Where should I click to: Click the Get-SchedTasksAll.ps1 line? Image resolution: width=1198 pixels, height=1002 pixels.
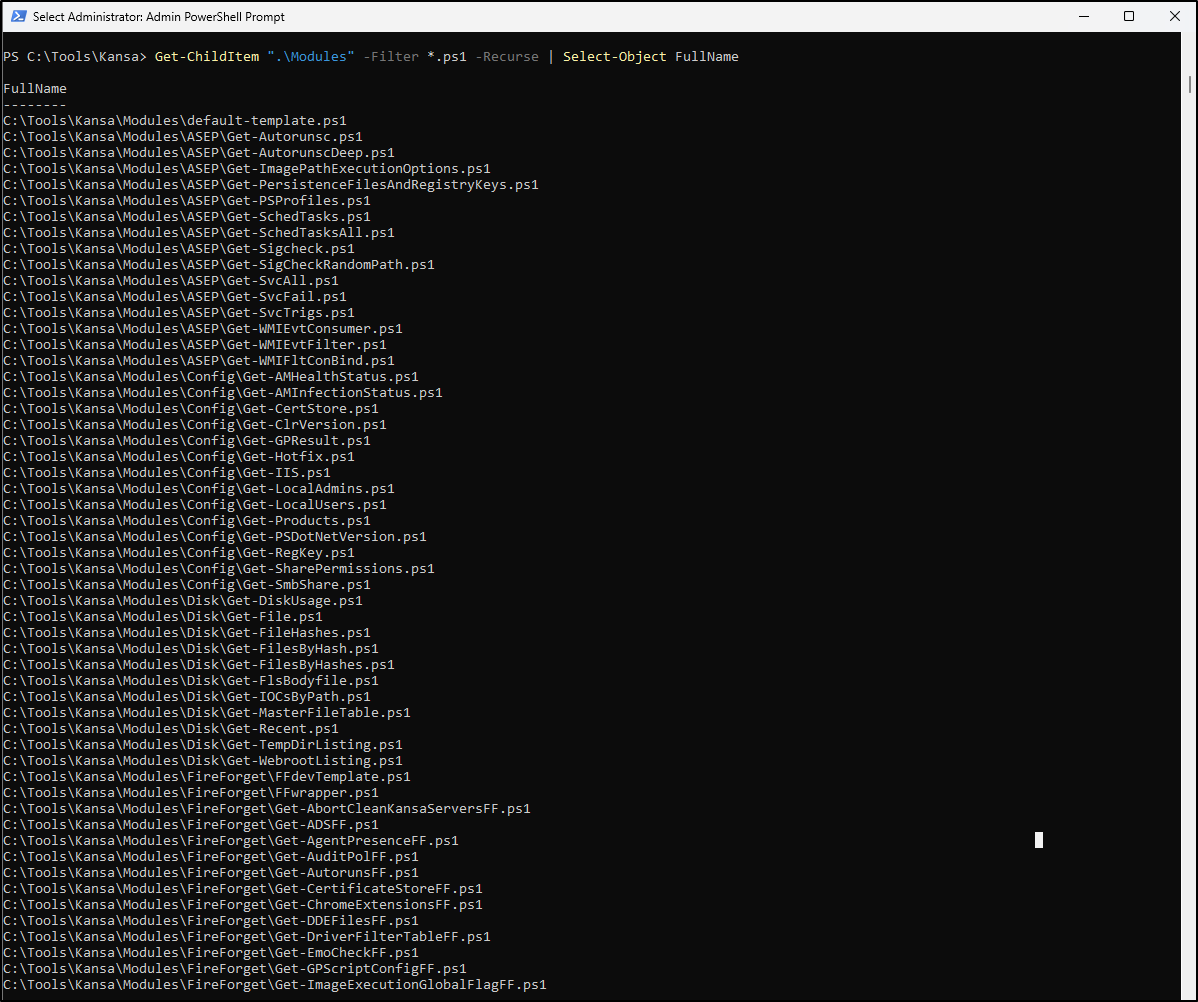[x=199, y=233]
